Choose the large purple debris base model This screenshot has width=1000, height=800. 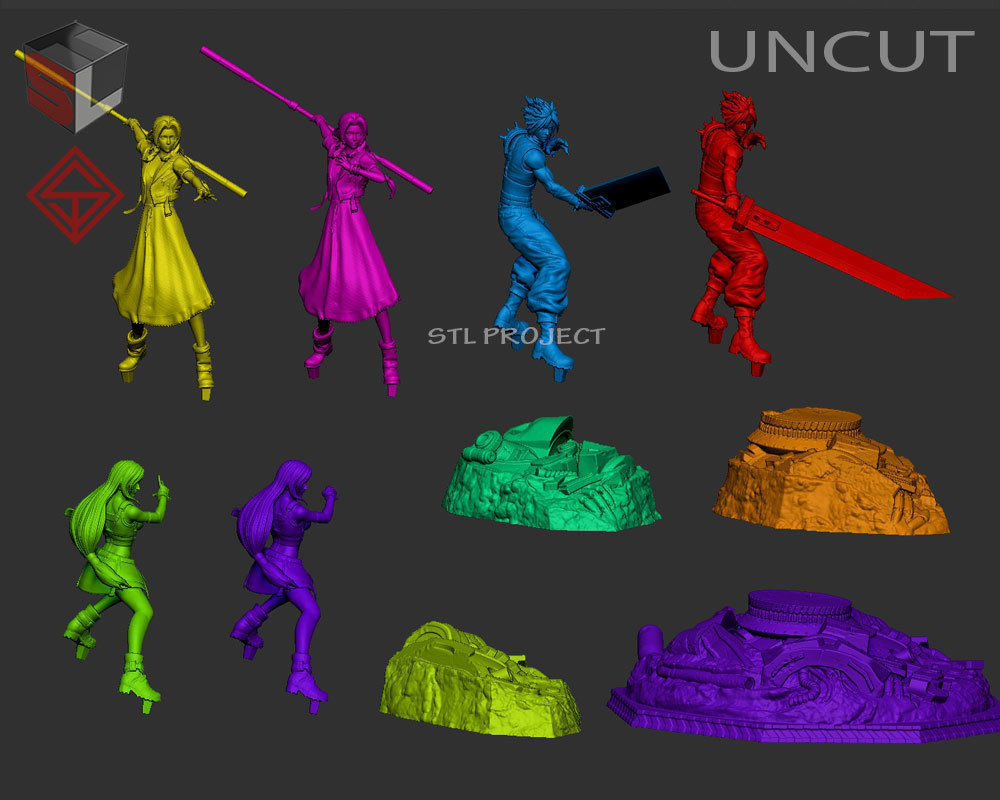click(x=805, y=667)
